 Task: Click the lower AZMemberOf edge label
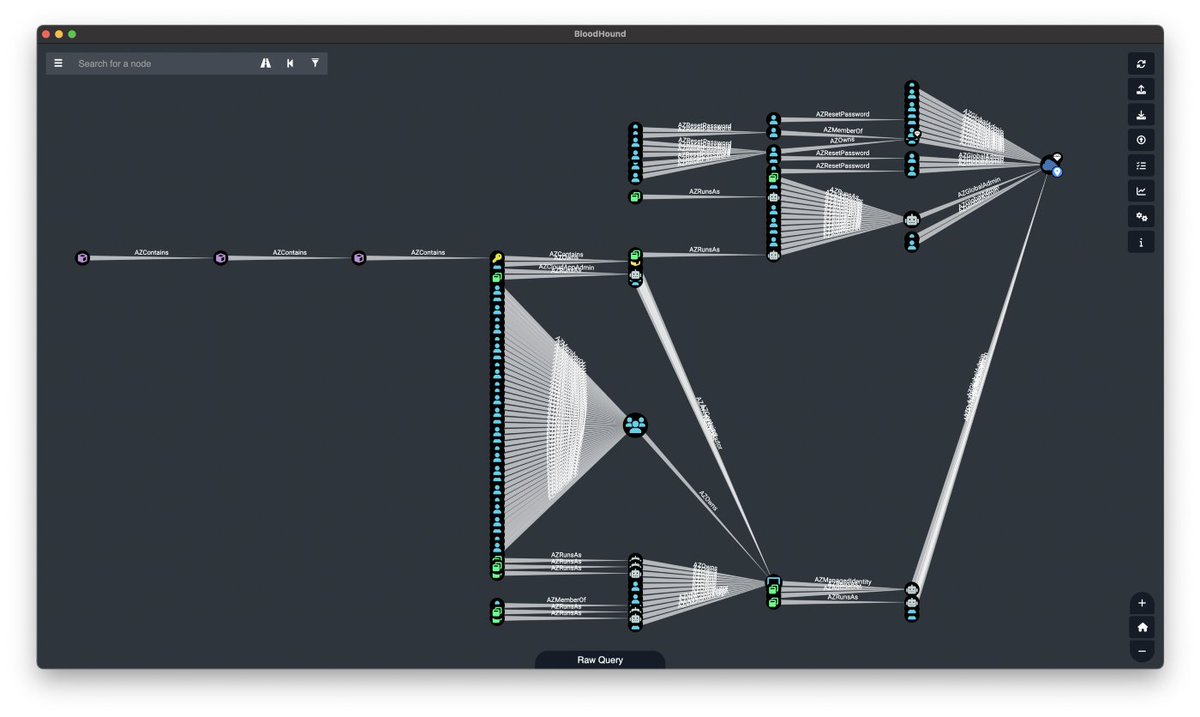pos(566,600)
